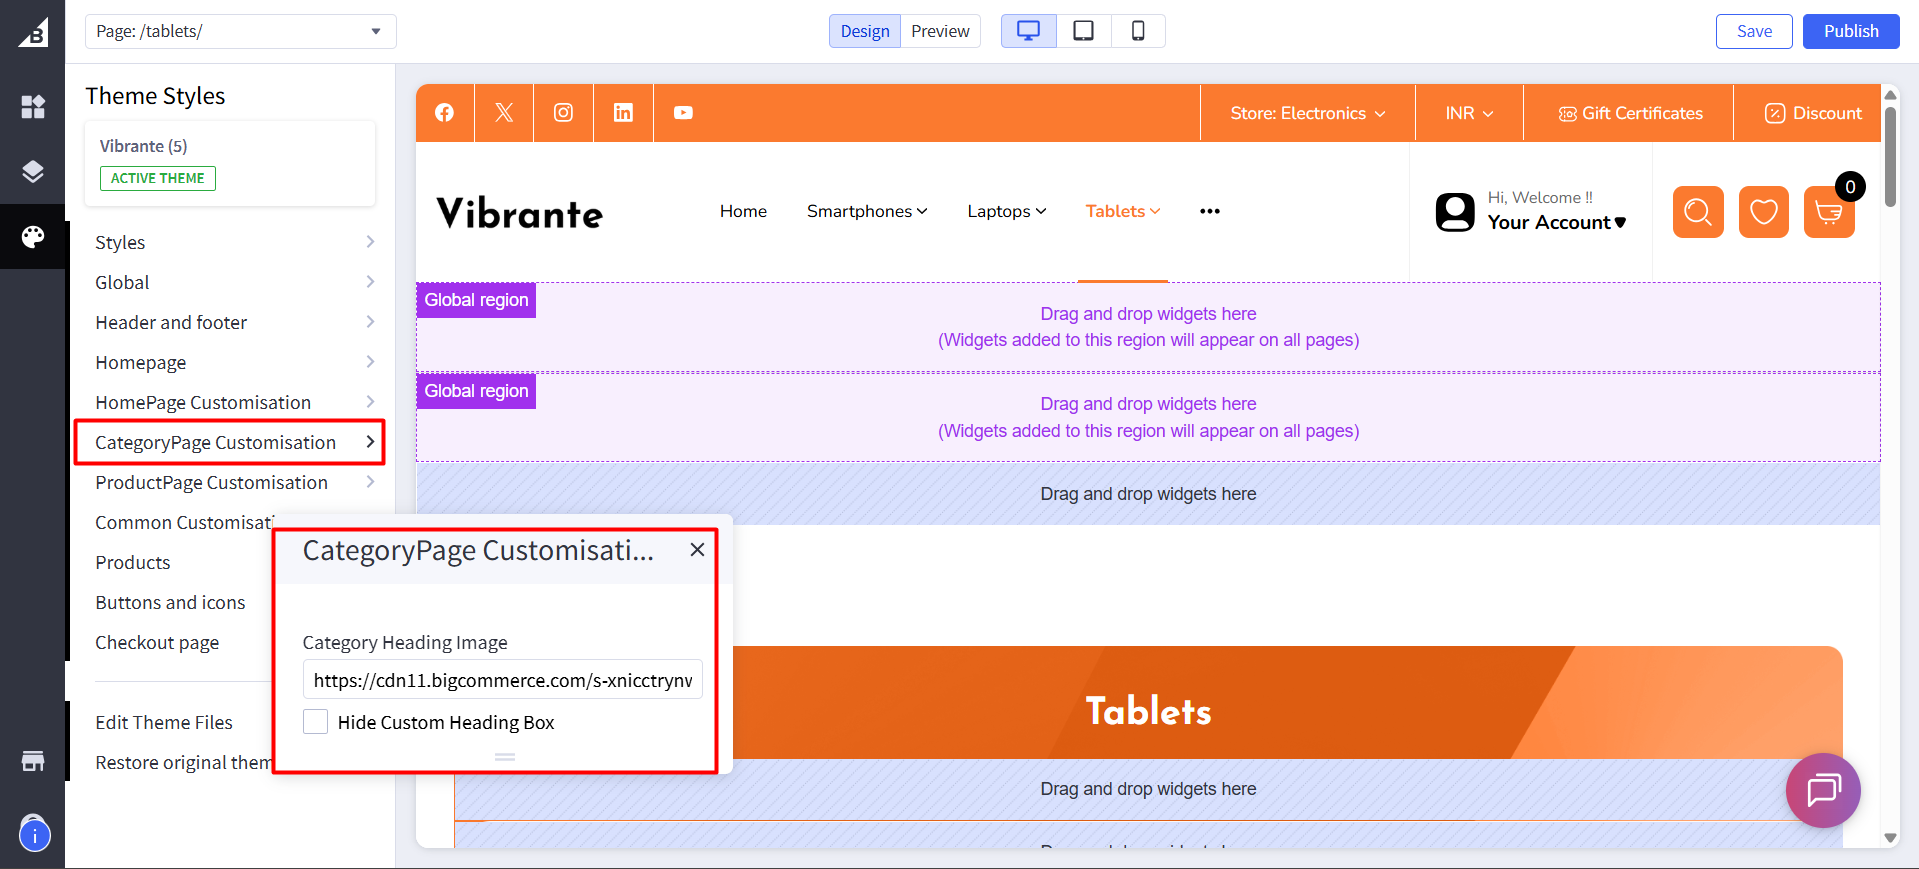Go to the Home menu item

coord(743,211)
